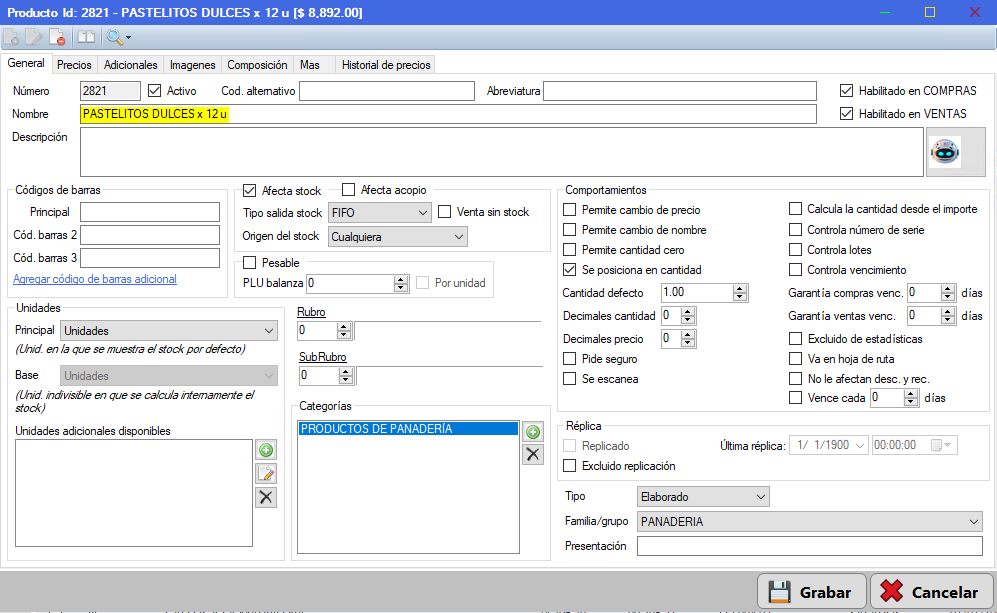This screenshot has height=613, width=997.
Task: Select the Mas tab
Action: (x=310, y=65)
